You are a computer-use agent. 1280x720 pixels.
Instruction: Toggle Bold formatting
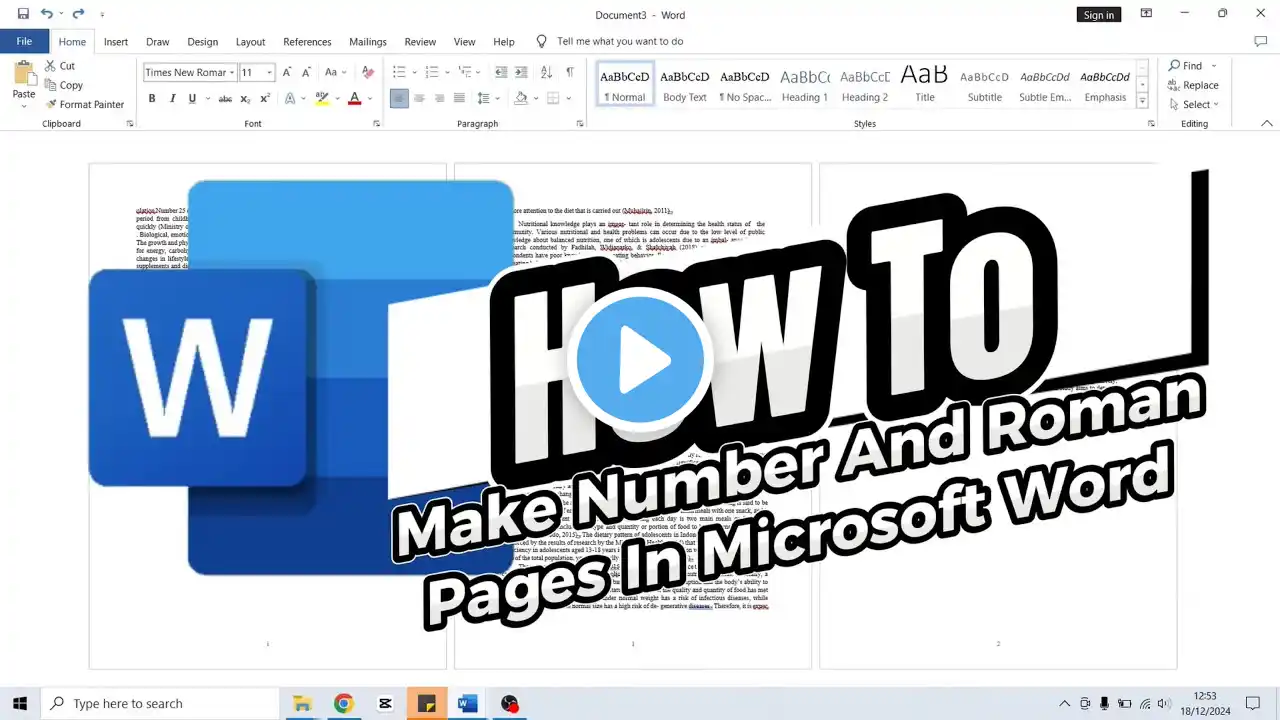coord(152,98)
